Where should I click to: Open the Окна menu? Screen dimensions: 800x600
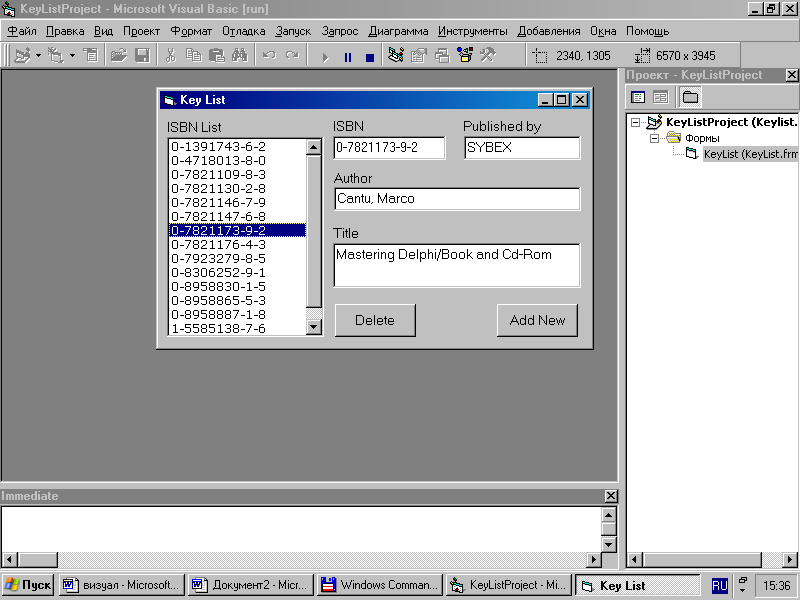(x=603, y=31)
